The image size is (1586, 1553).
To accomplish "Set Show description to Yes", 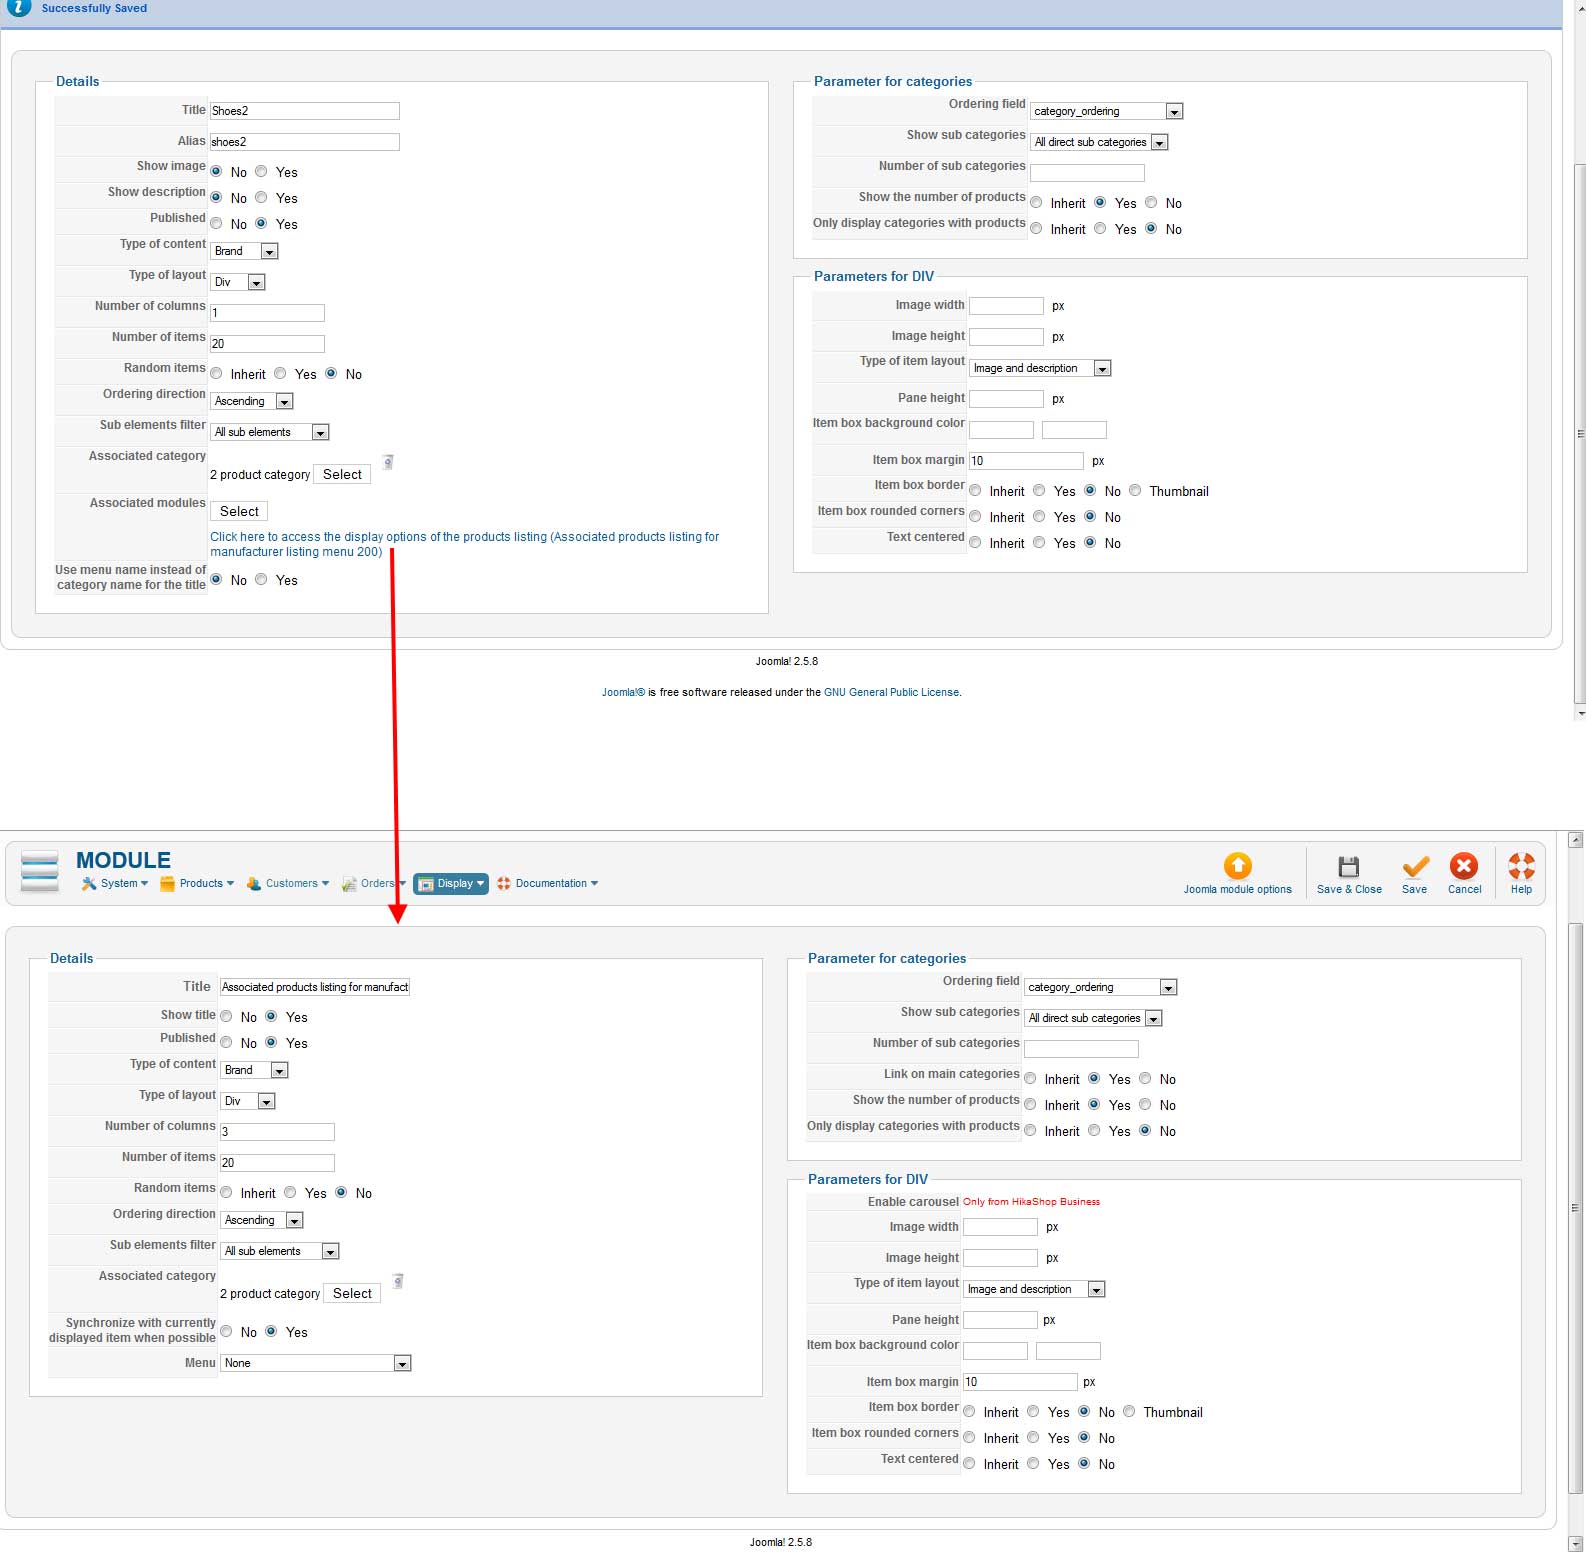I will 261,197.
